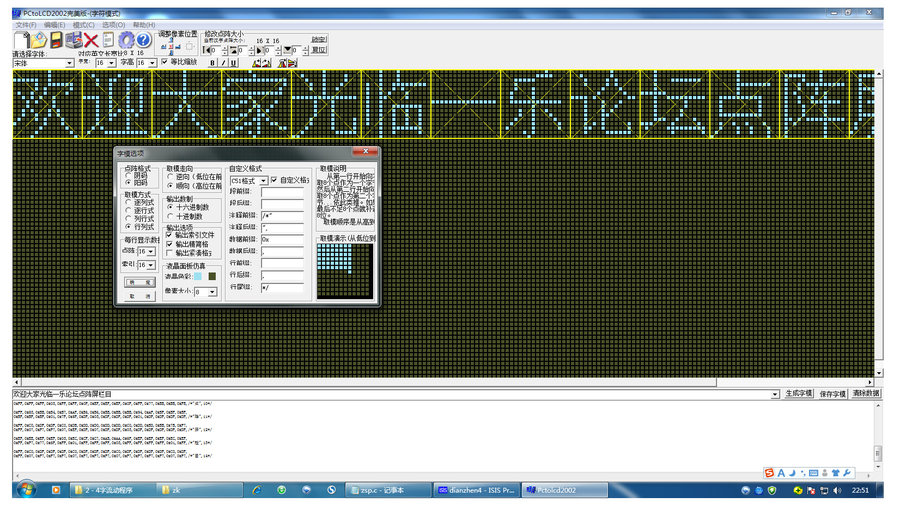
Task: Toggle underline with the U button
Action: [x=233, y=62]
